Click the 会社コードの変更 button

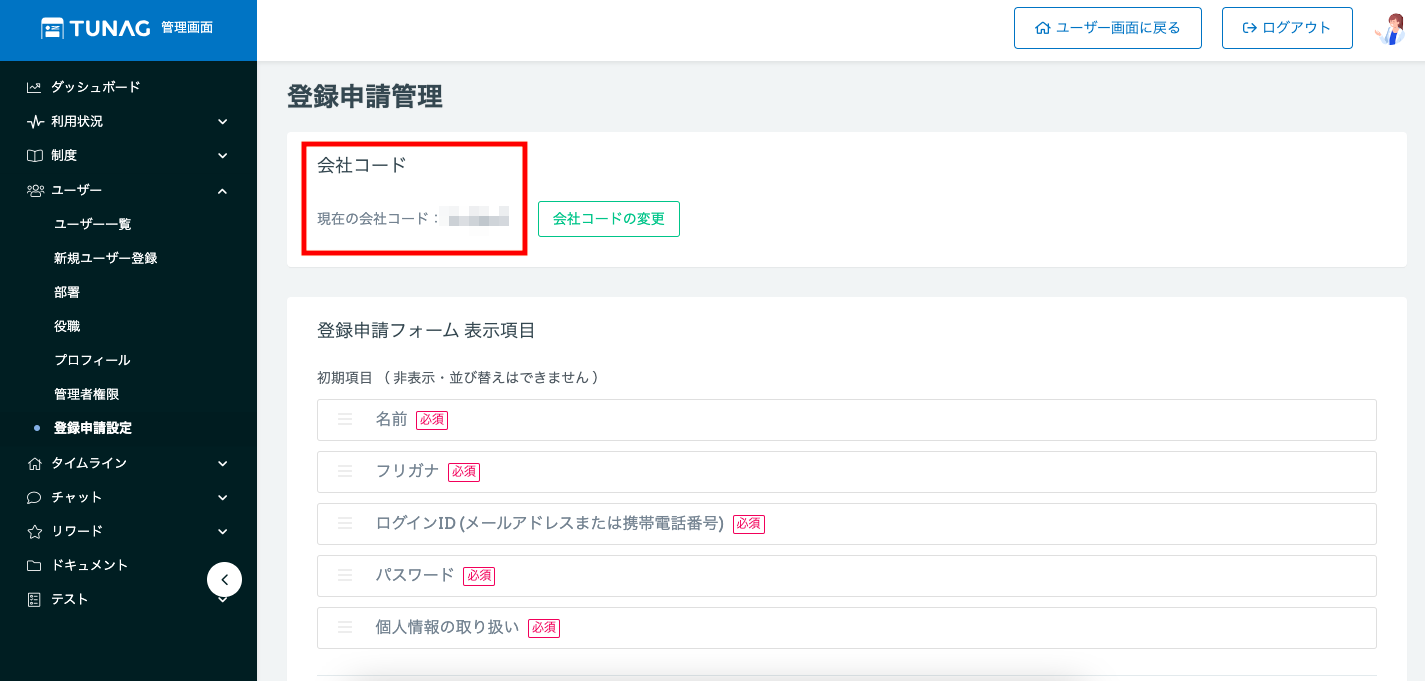(609, 219)
